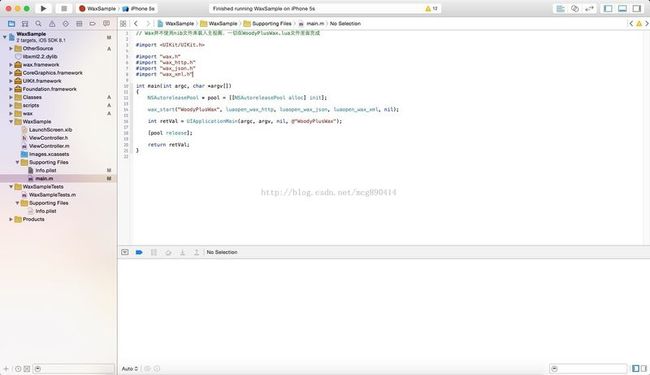Viewport: 650px width, 375px height.
Task: Open the Test navigator
Action: pos(65,24)
